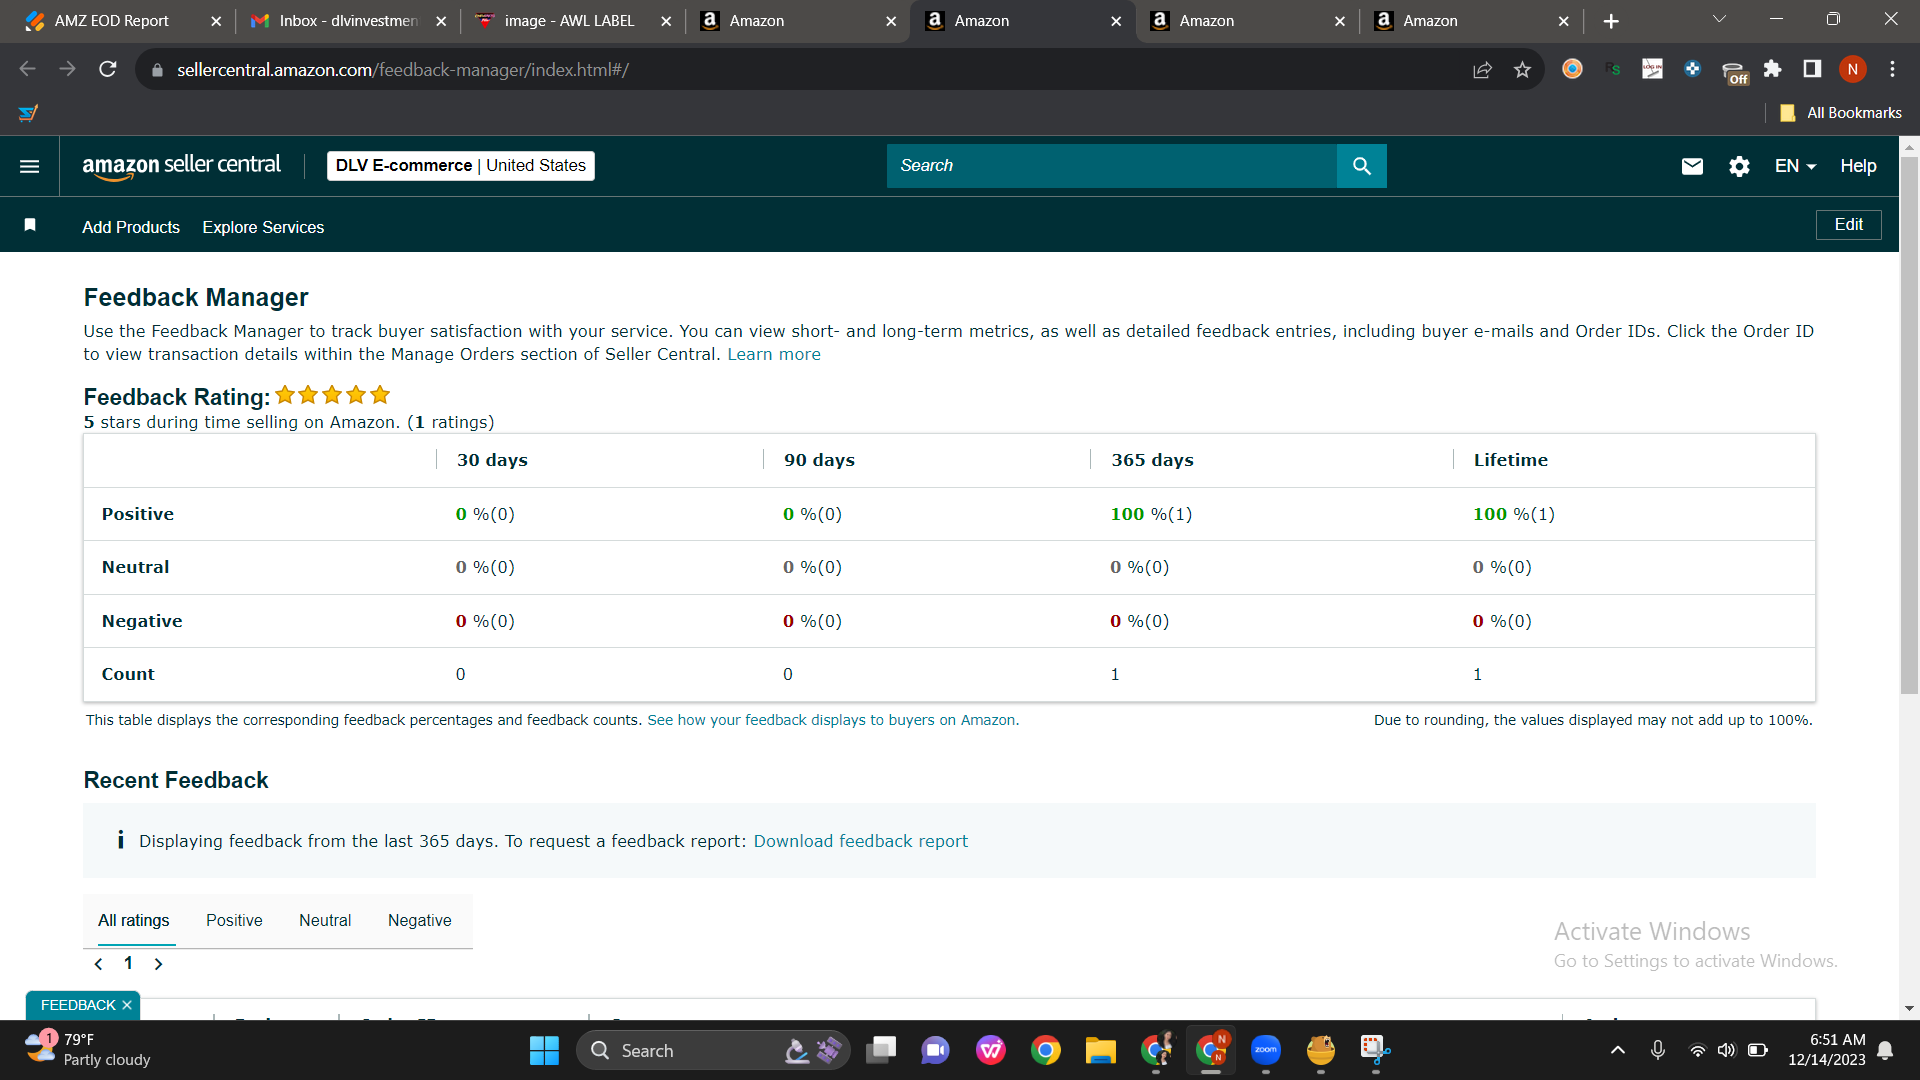Open the All Bookmarks folder
This screenshot has width=1920, height=1080.
point(1840,113)
